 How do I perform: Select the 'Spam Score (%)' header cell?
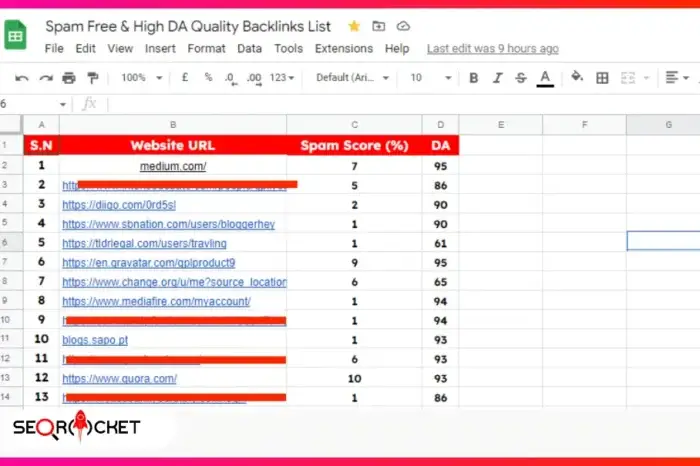click(354, 146)
